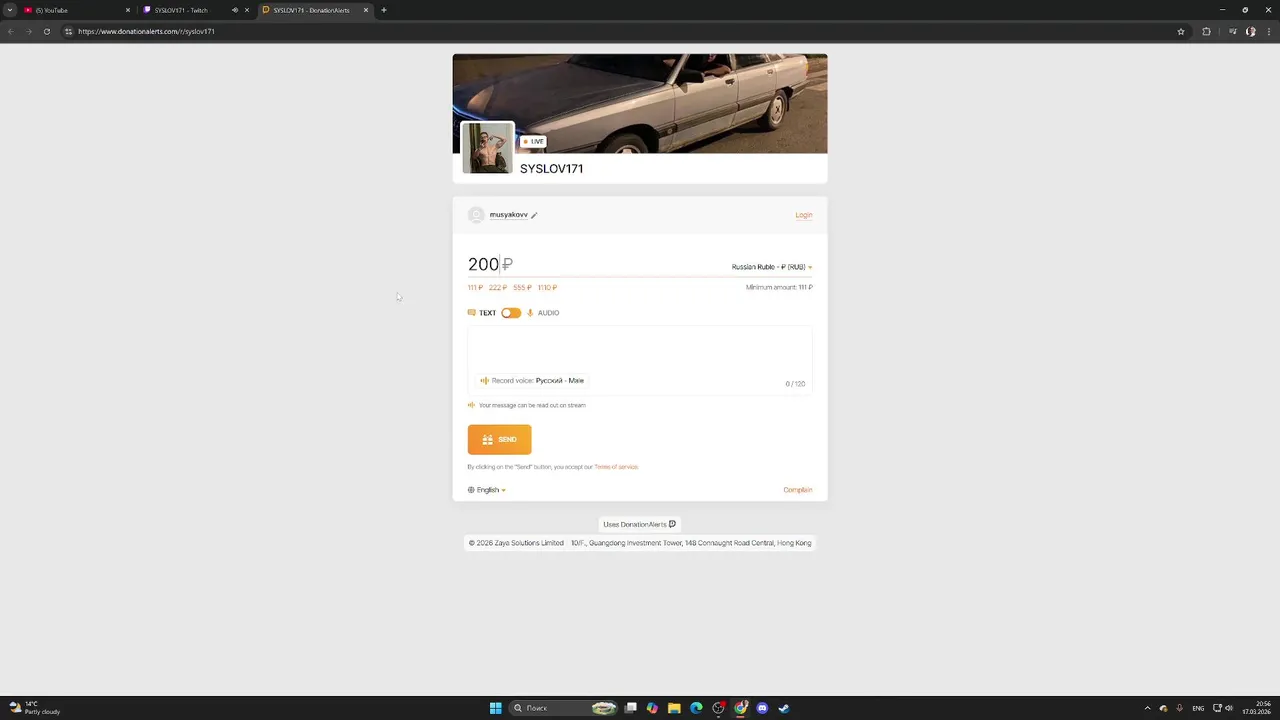Image resolution: width=1280 pixels, height=720 pixels.
Task: Open the tab search dropdown arrow
Action: [x=10, y=10]
